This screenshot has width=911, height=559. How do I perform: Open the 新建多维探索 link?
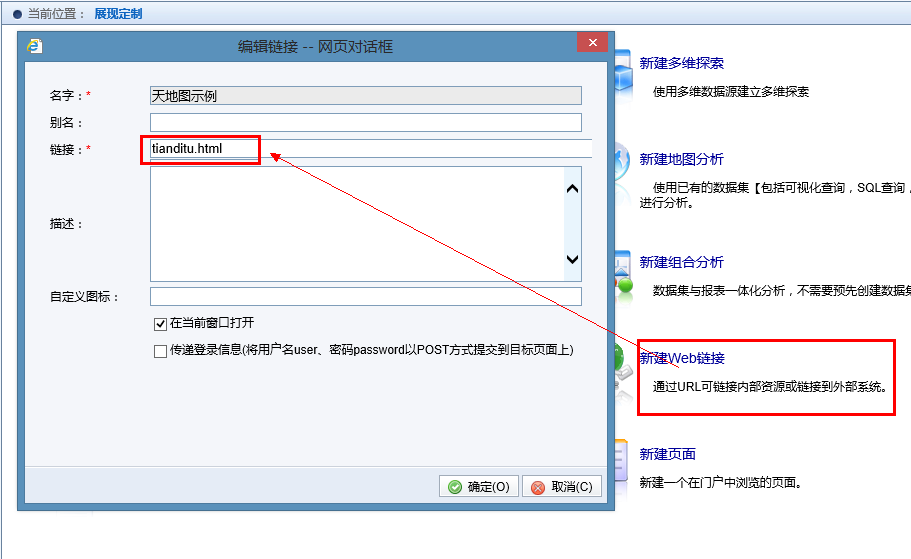pyautogui.click(x=682, y=63)
